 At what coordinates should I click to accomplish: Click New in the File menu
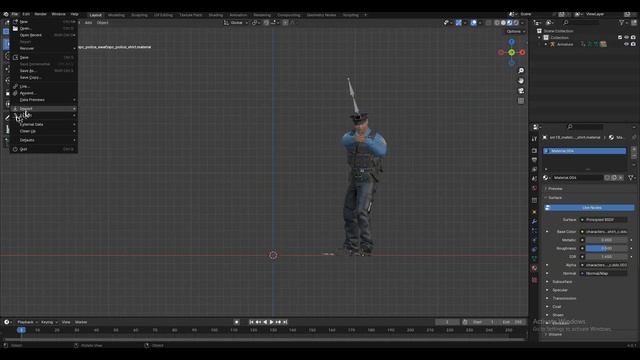pos(43,22)
